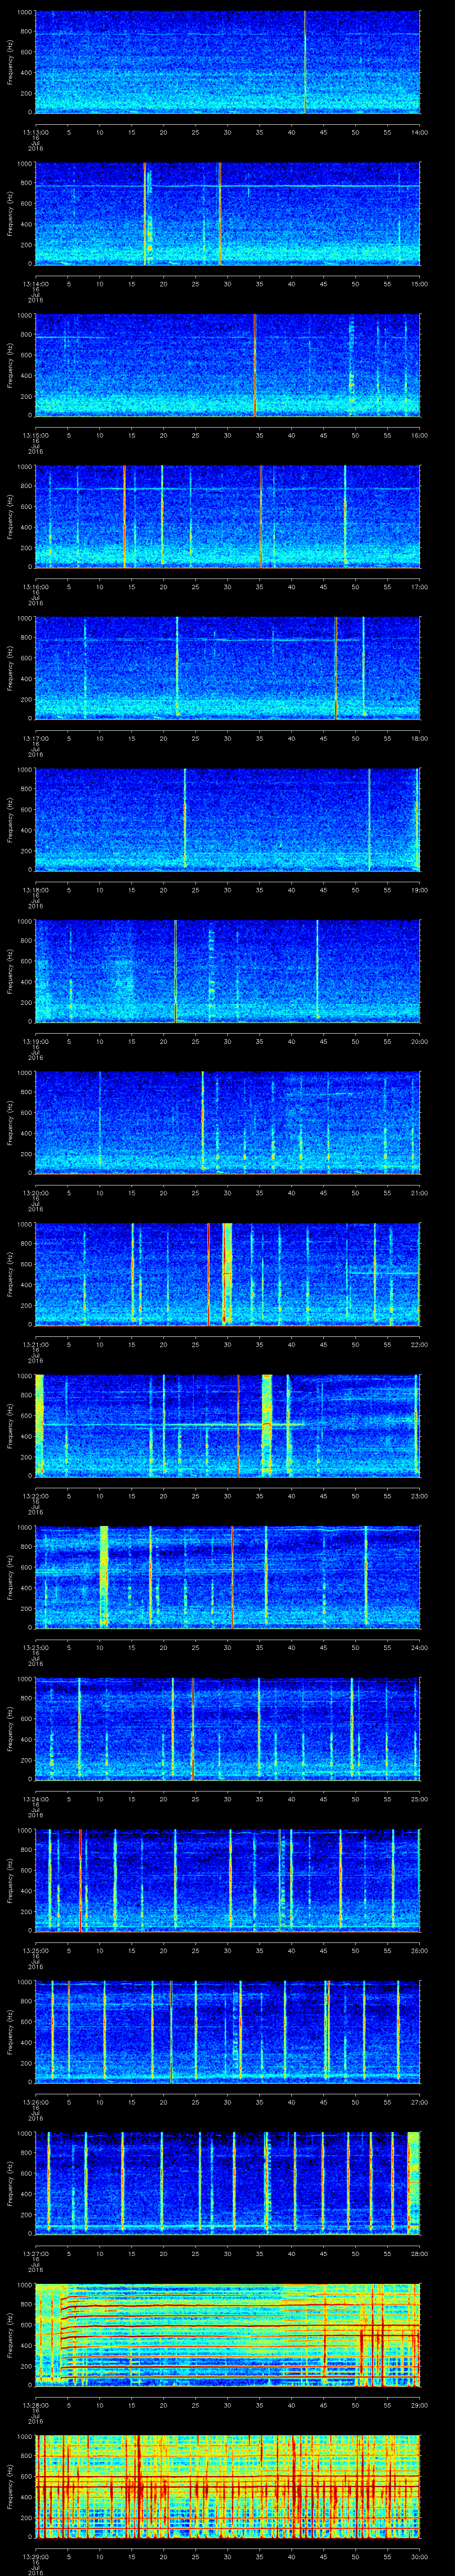Click the 13:20:00 time axis label

click(x=36, y=1193)
